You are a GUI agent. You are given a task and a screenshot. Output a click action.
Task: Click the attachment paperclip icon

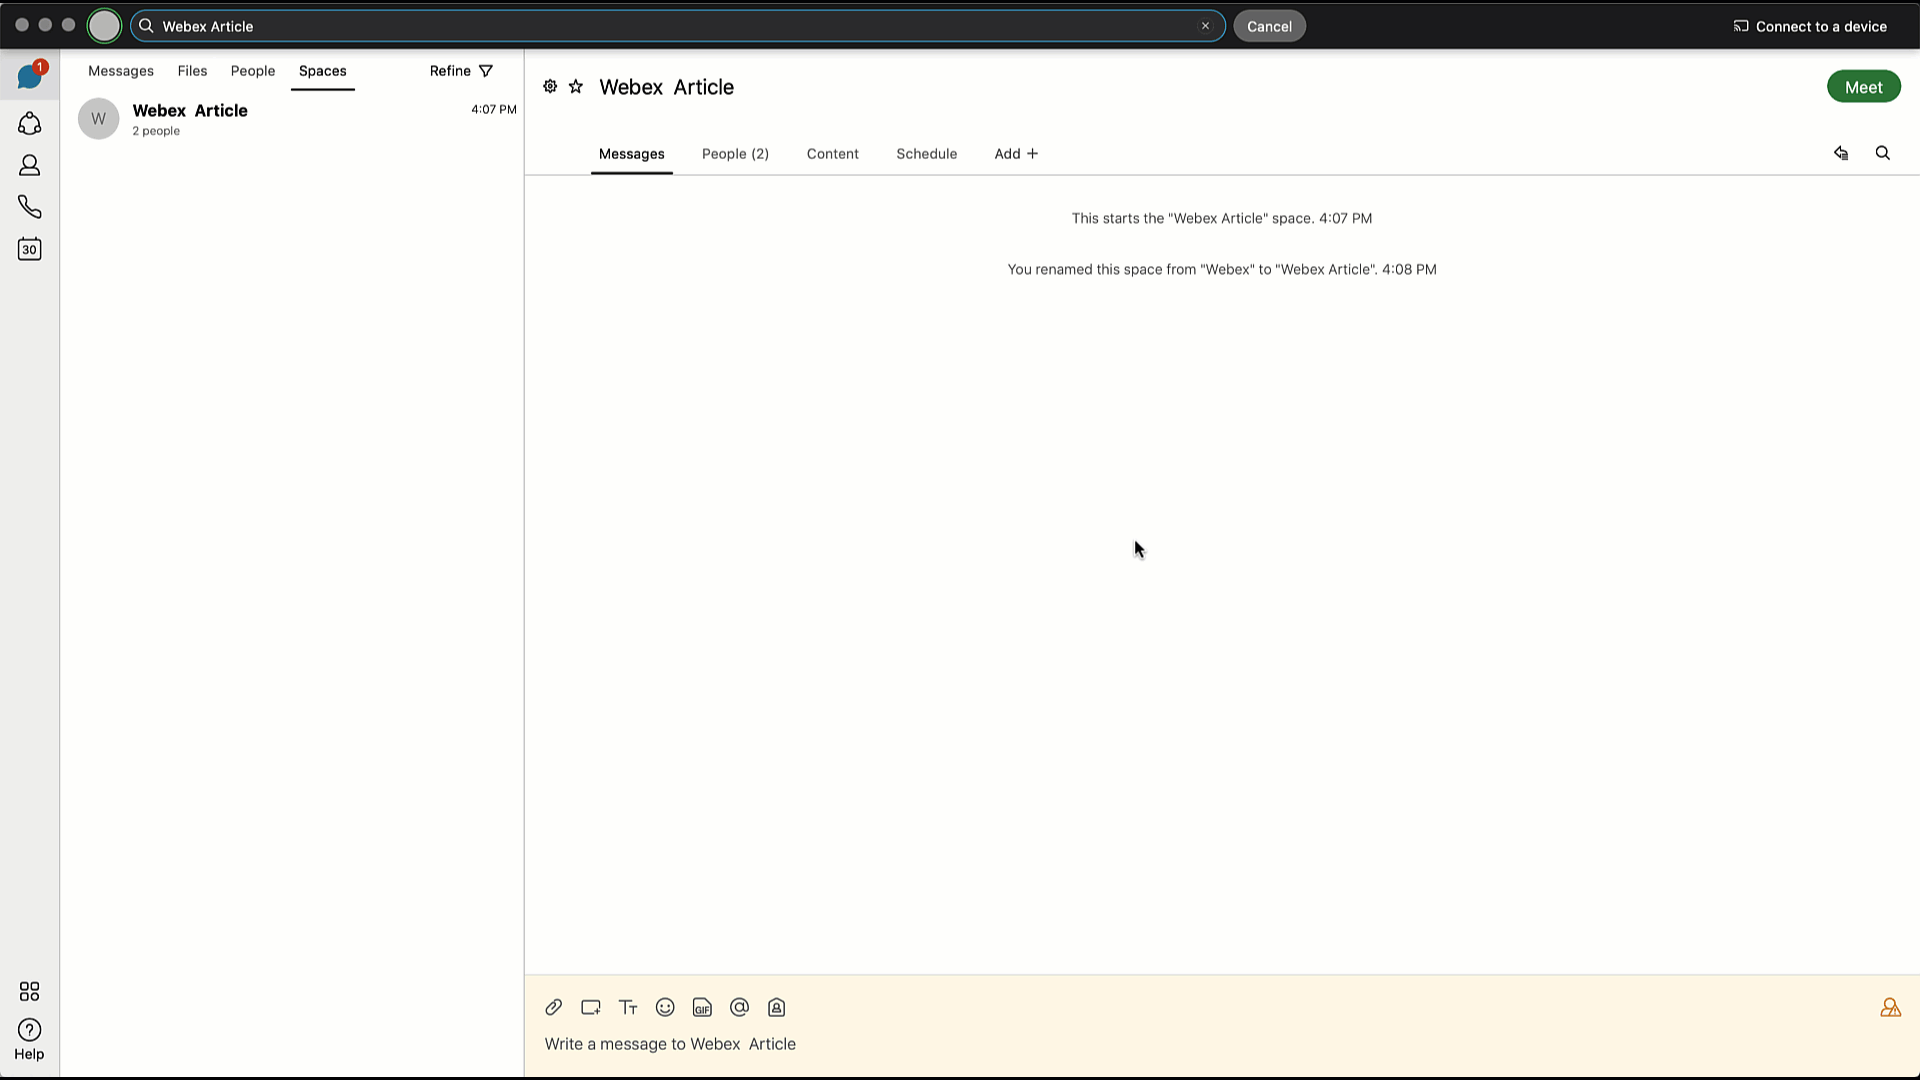[553, 1007]
